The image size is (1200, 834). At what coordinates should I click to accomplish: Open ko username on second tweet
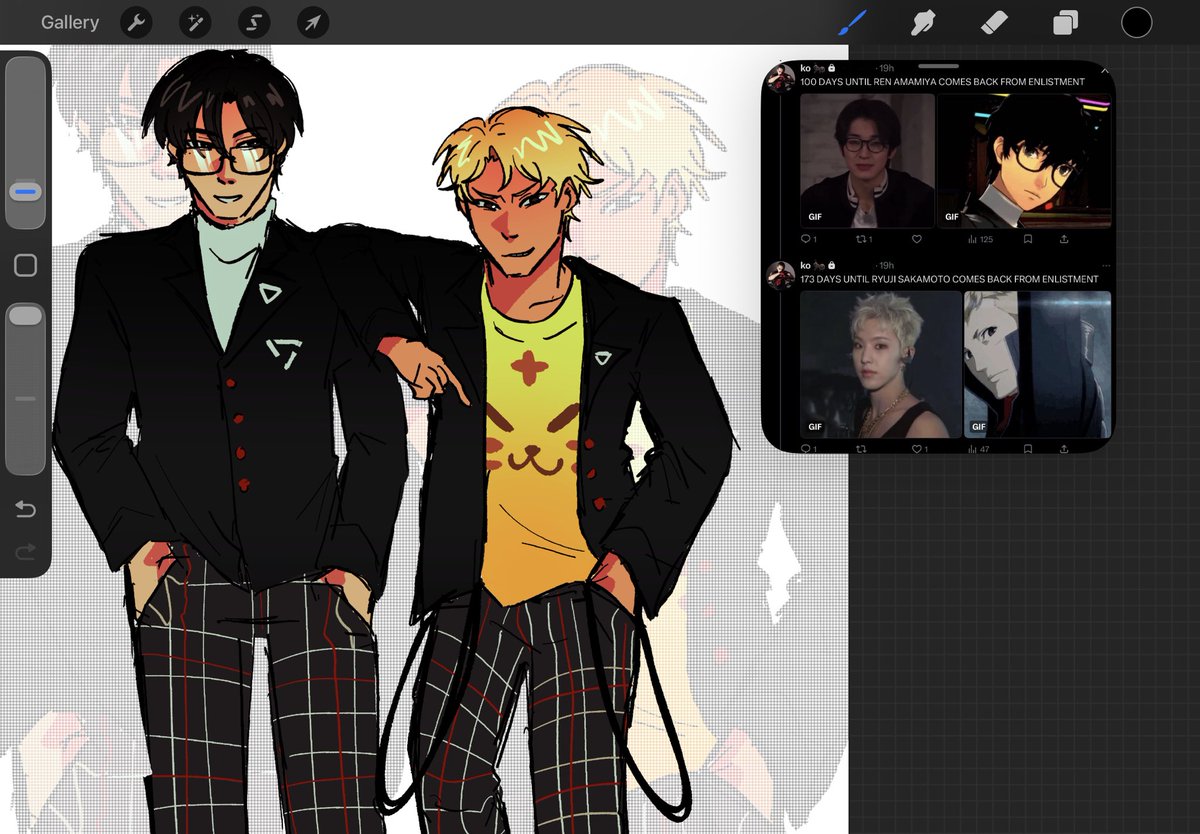tap(805, 266)
